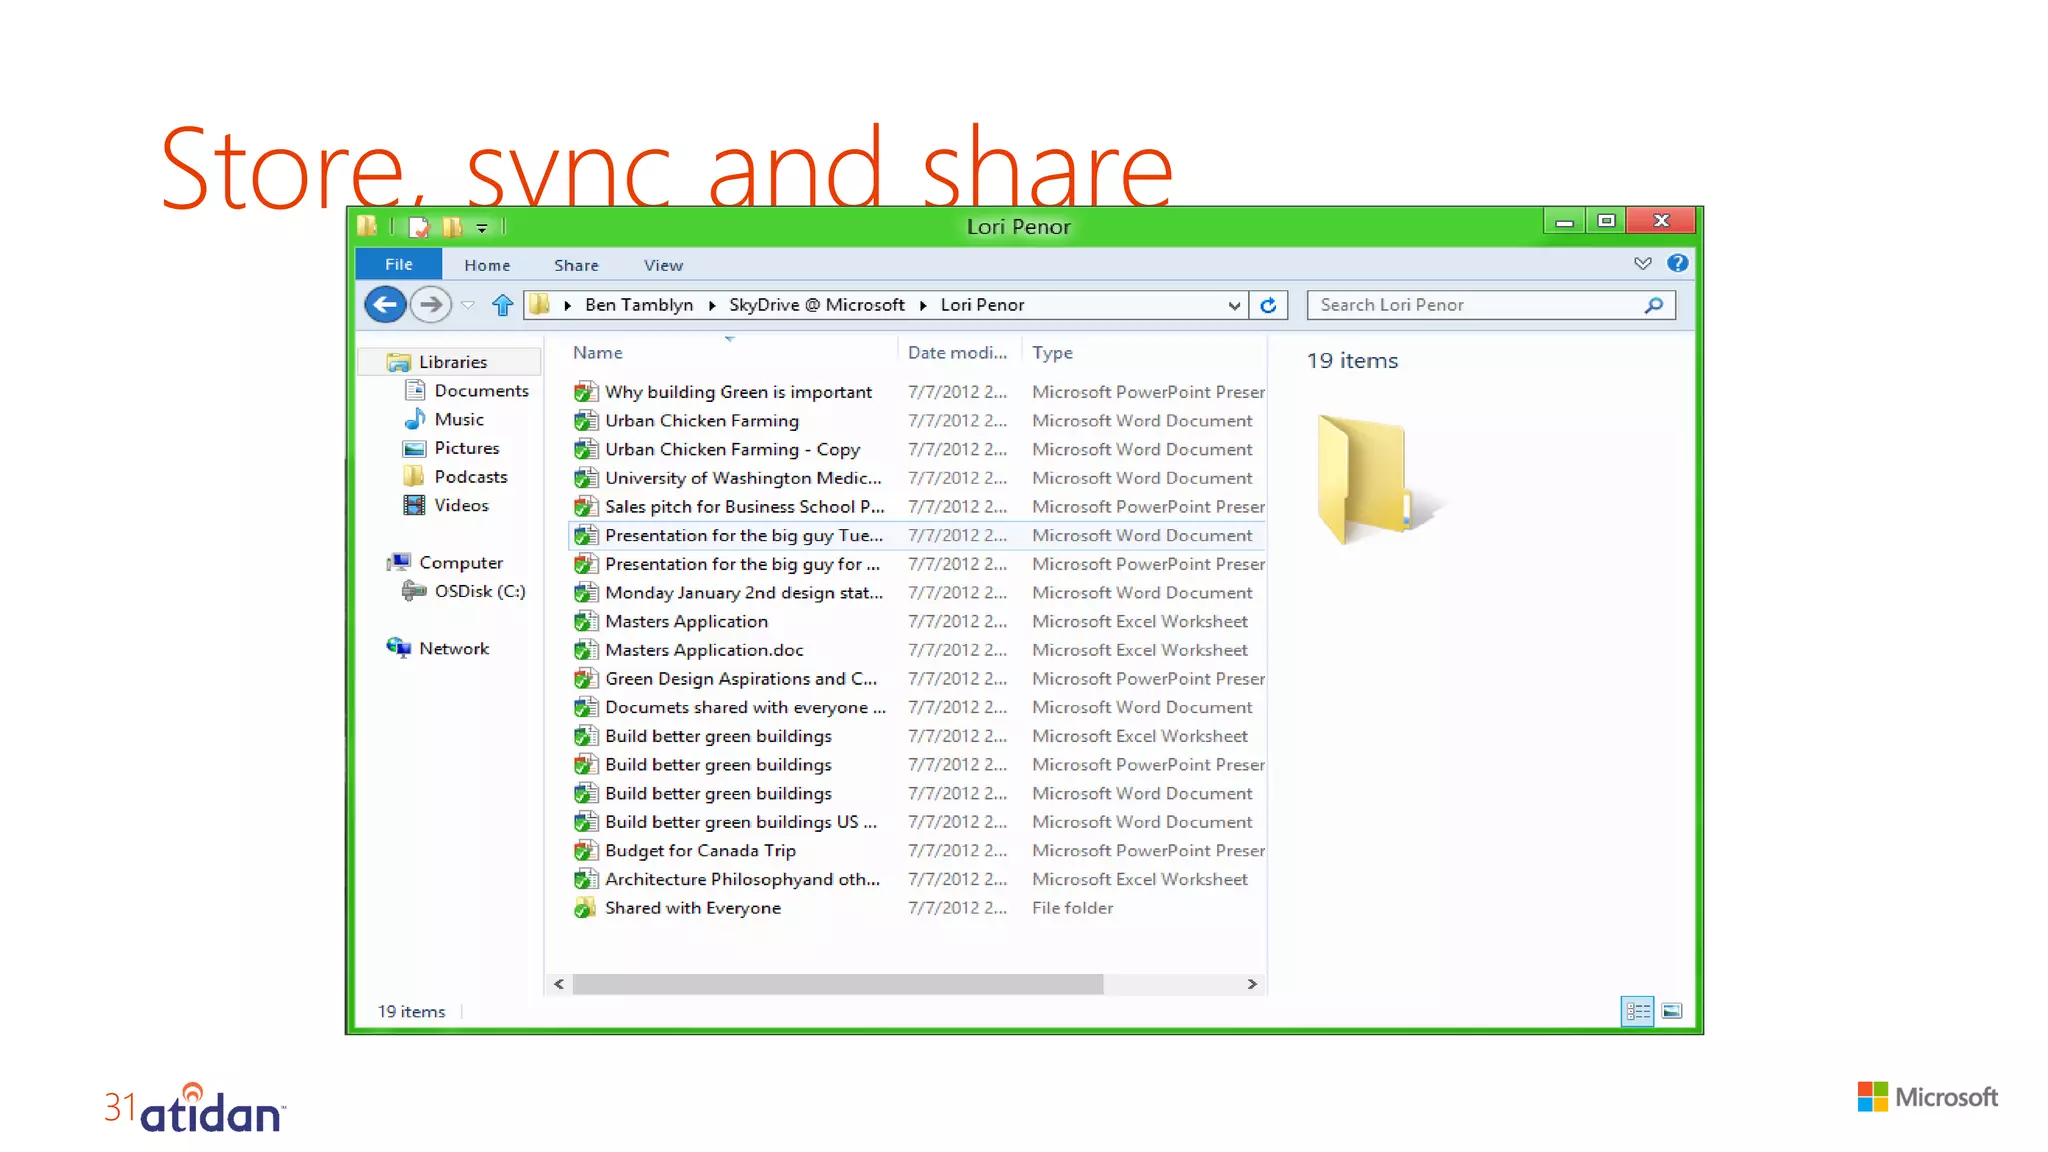Click Lori Penor in the address bar

click(x=982, y=305)
